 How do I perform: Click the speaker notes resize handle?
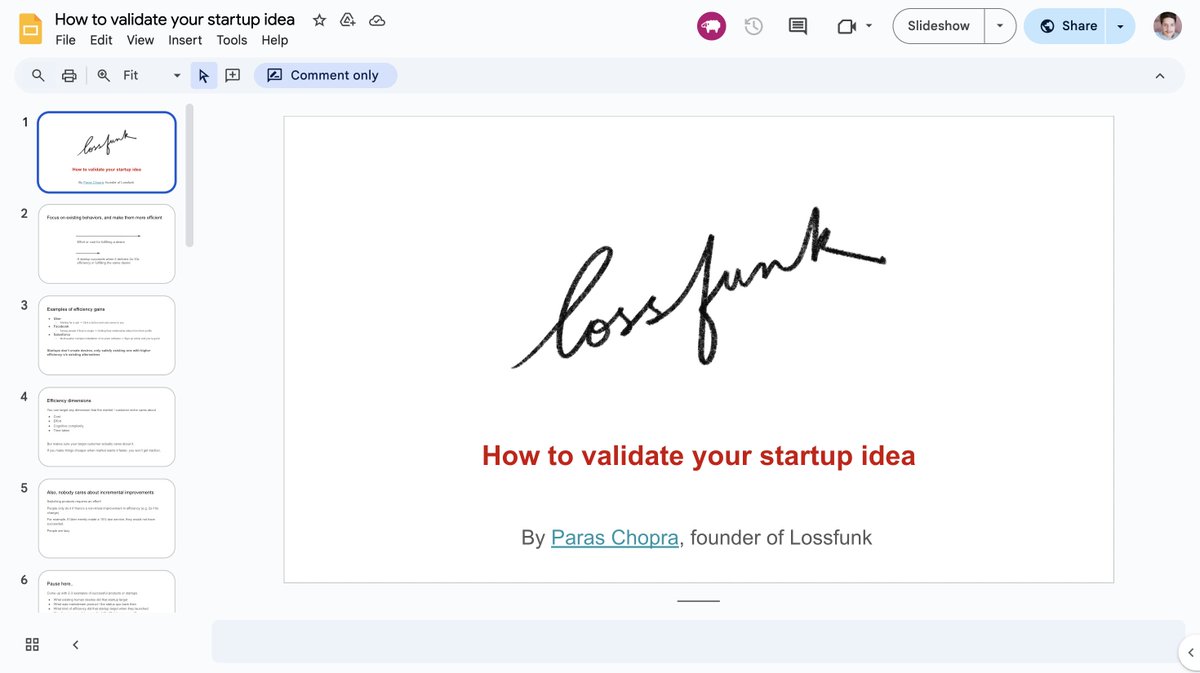tap(698, 601)
